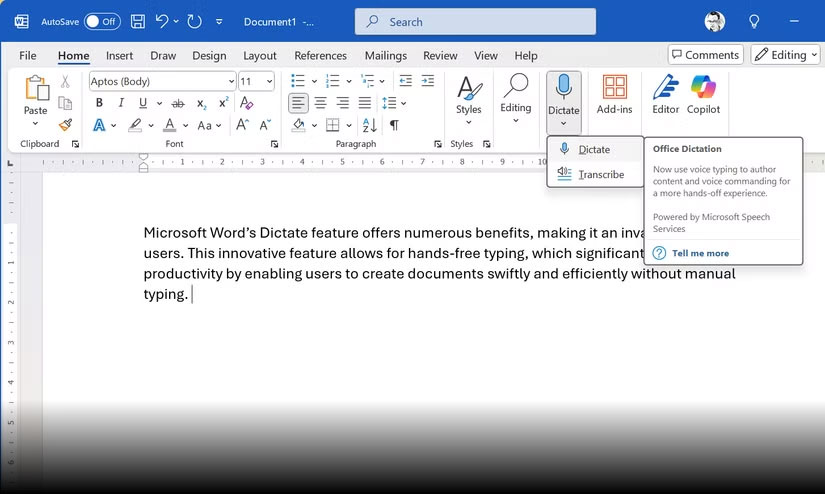Screen dimensions: 825x494
Task: Launch the Editor checker
Action: pyautogui.click(x=665, y=94)
